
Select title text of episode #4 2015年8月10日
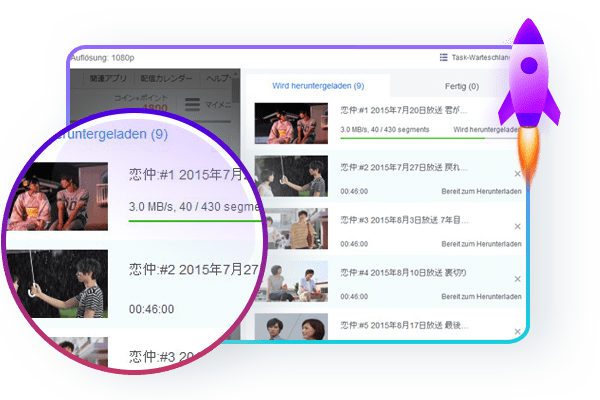click(403, 273)
